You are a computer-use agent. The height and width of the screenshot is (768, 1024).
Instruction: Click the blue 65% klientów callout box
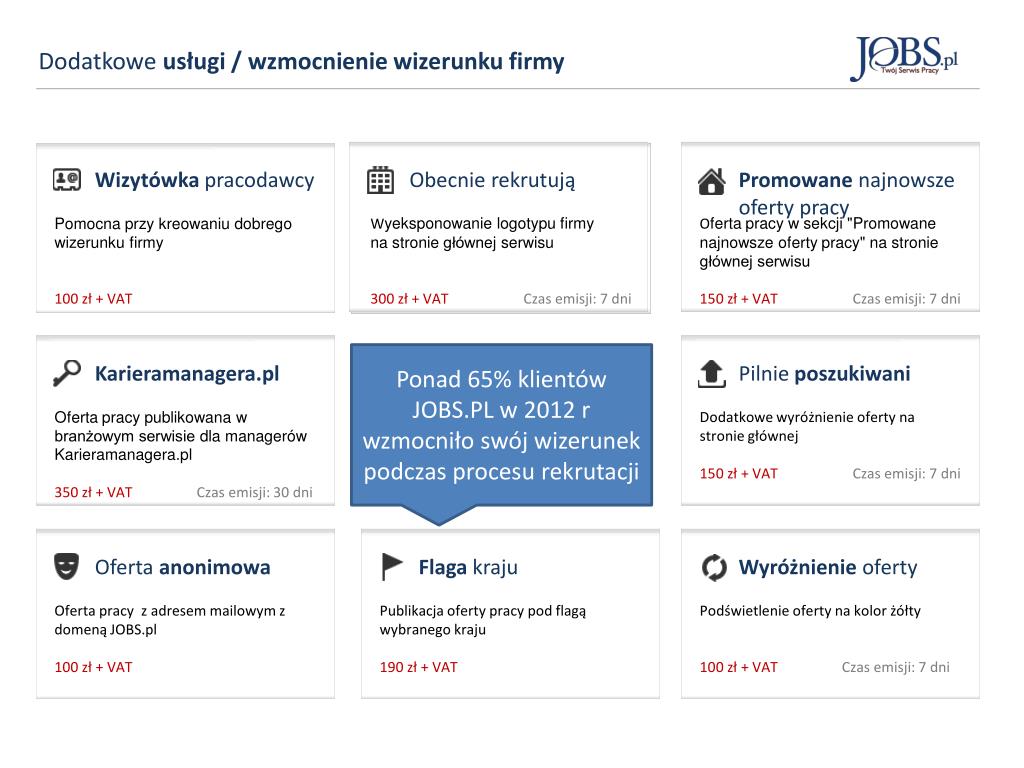501,425
